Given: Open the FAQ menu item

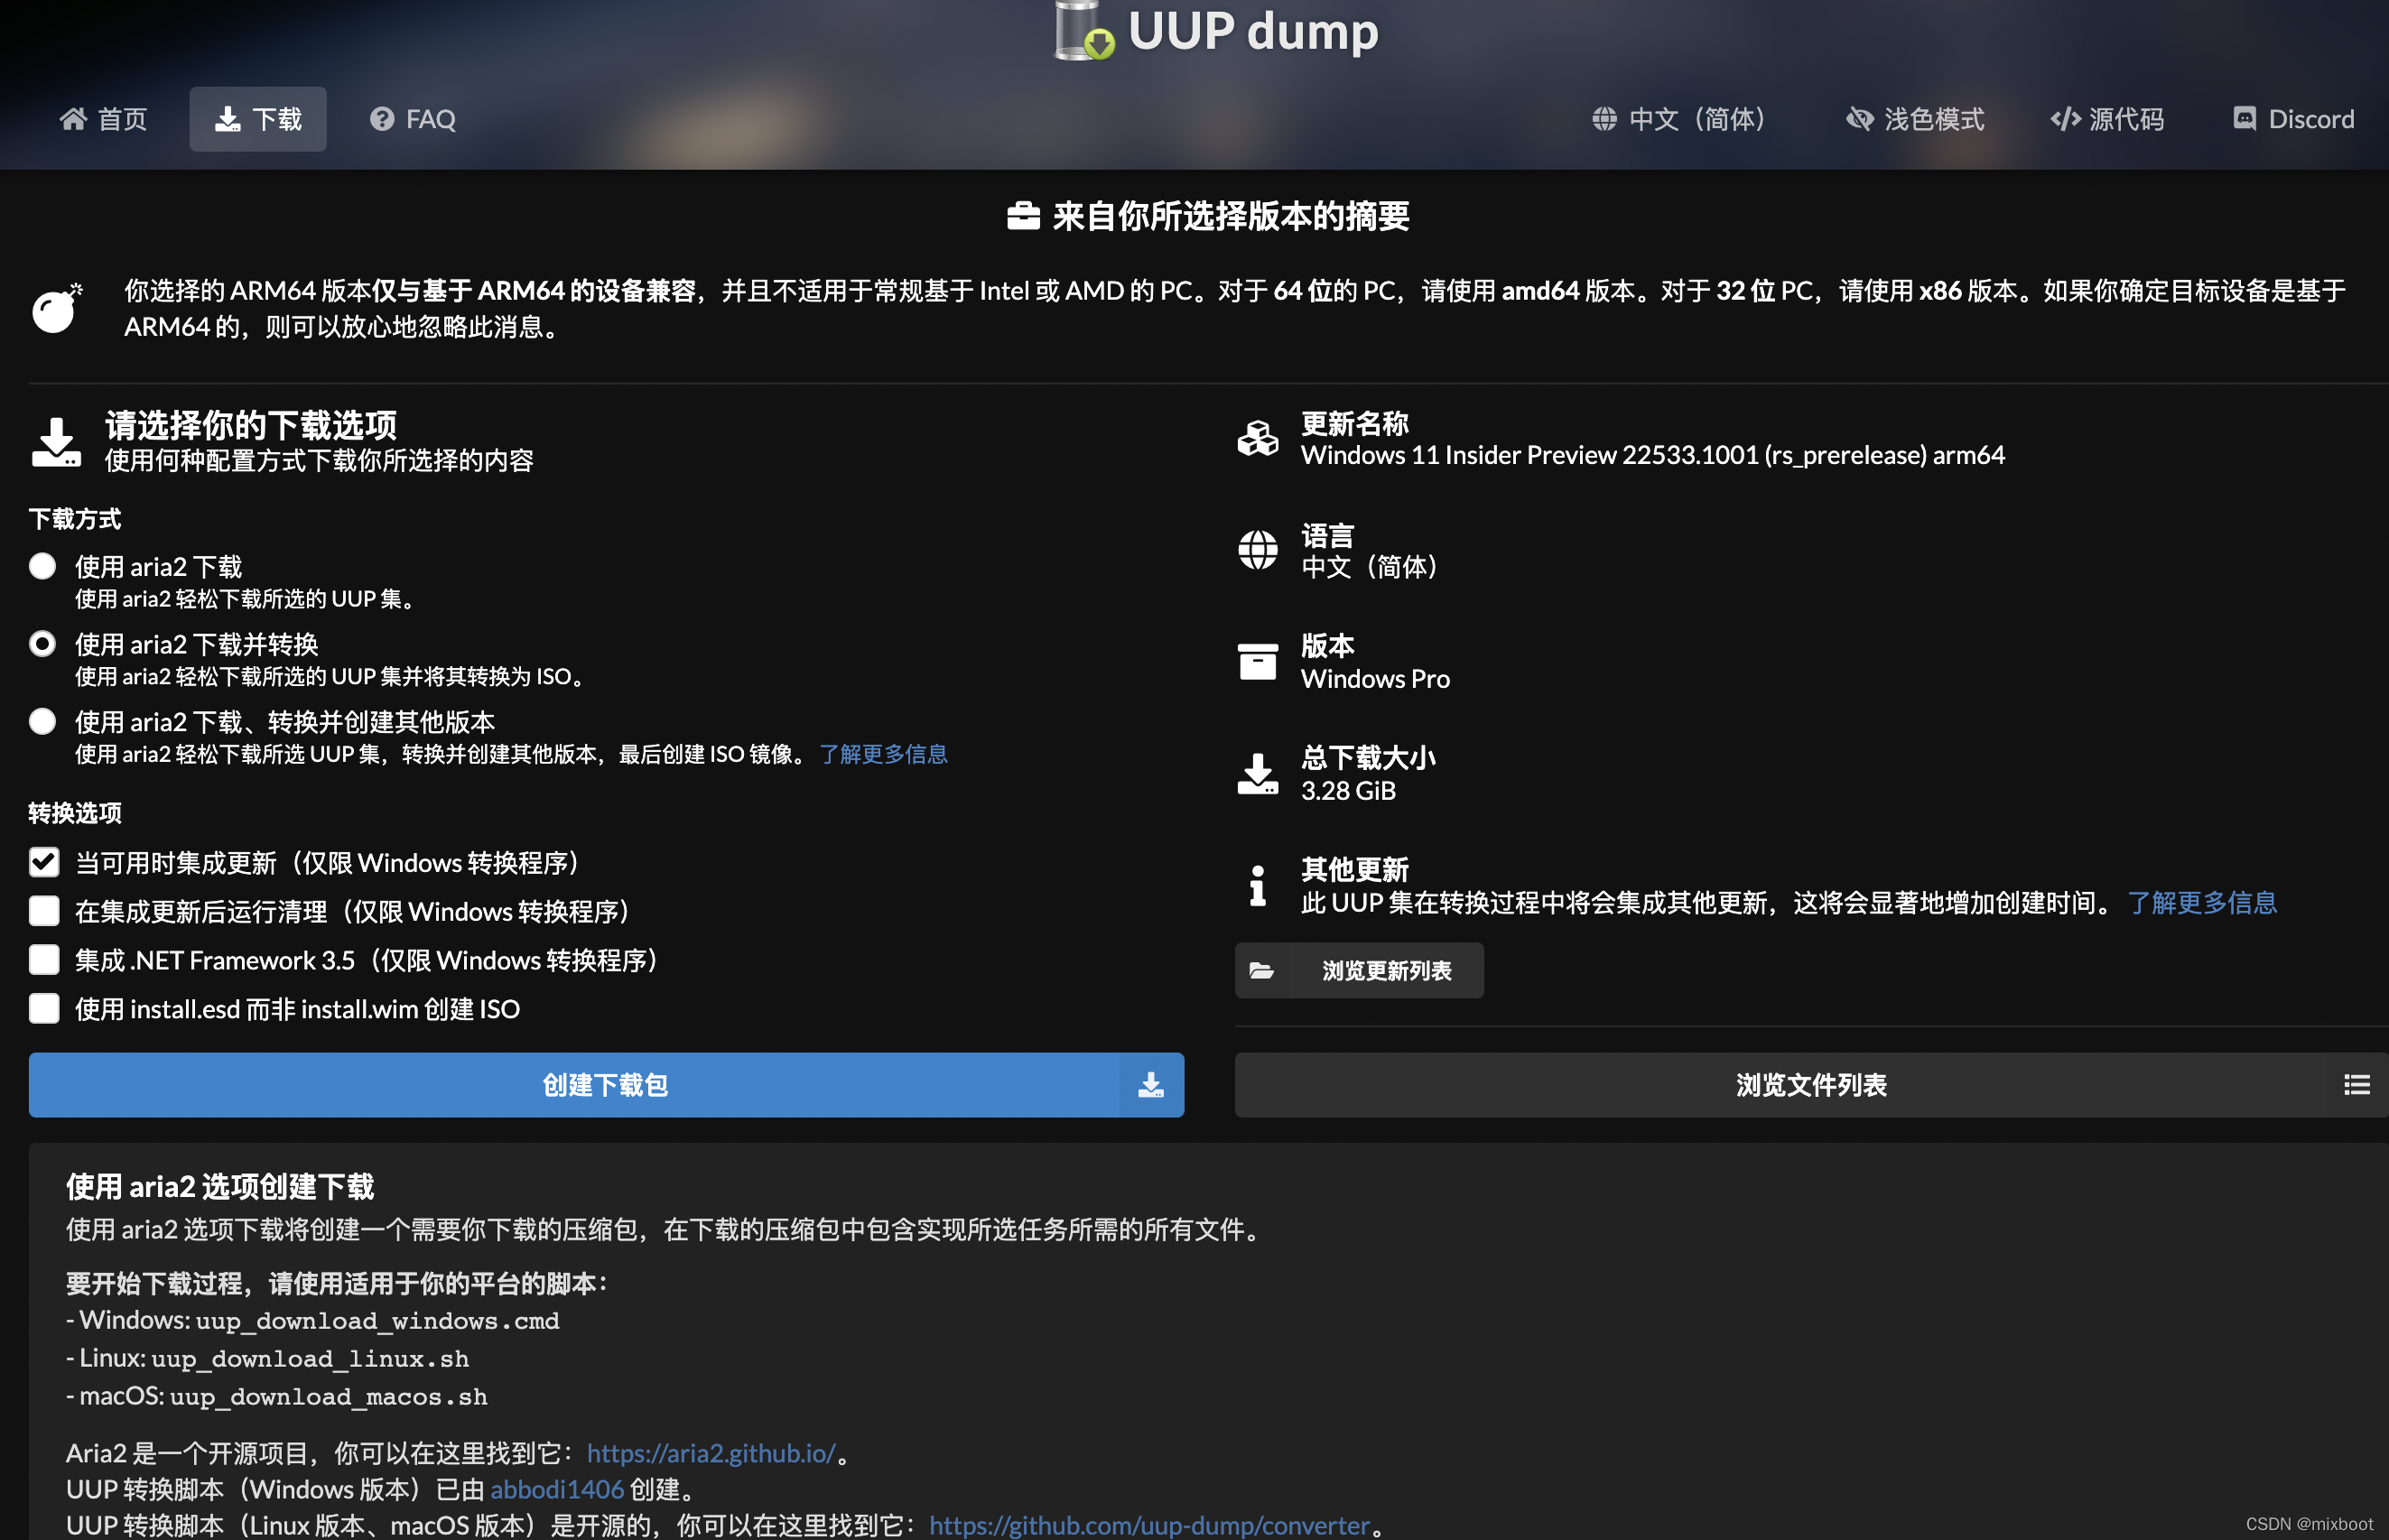Looking at the screenshot, I should (412, 119).
